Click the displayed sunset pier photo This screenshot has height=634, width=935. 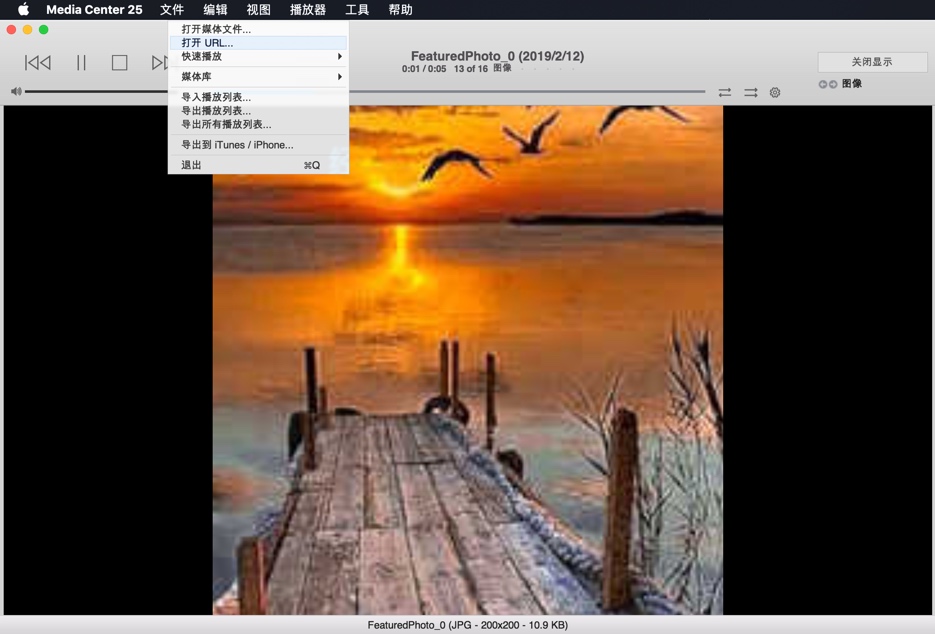pos(467,360)
